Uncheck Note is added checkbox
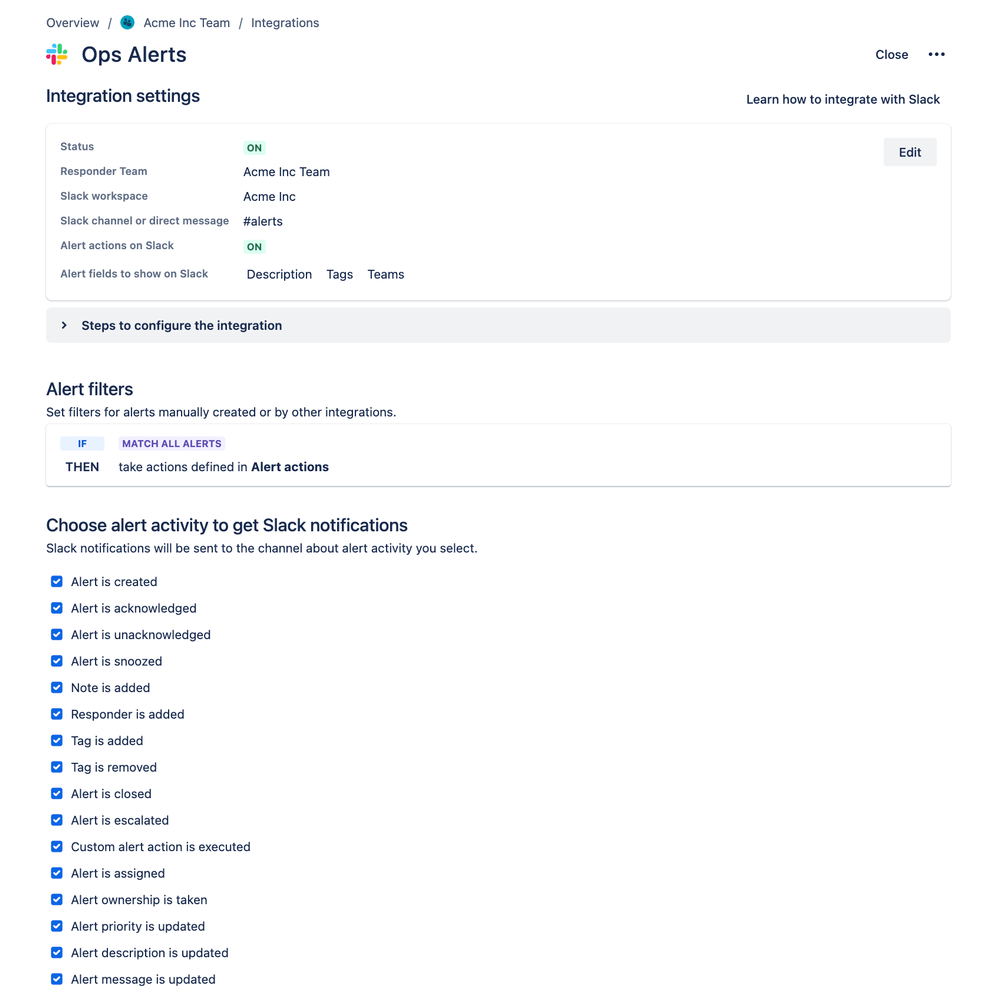The image size is (997, 999). (x=57, y=687)
